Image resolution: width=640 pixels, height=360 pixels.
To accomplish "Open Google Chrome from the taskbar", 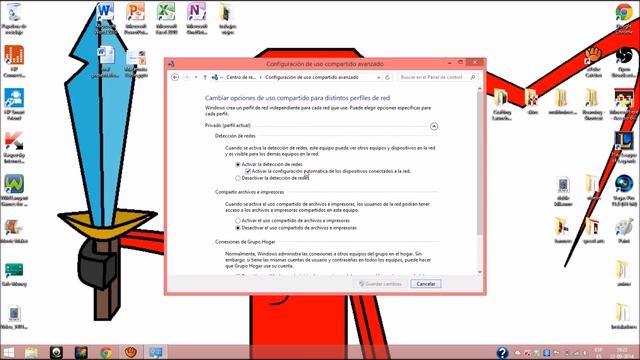I will (x=106, y=352).
